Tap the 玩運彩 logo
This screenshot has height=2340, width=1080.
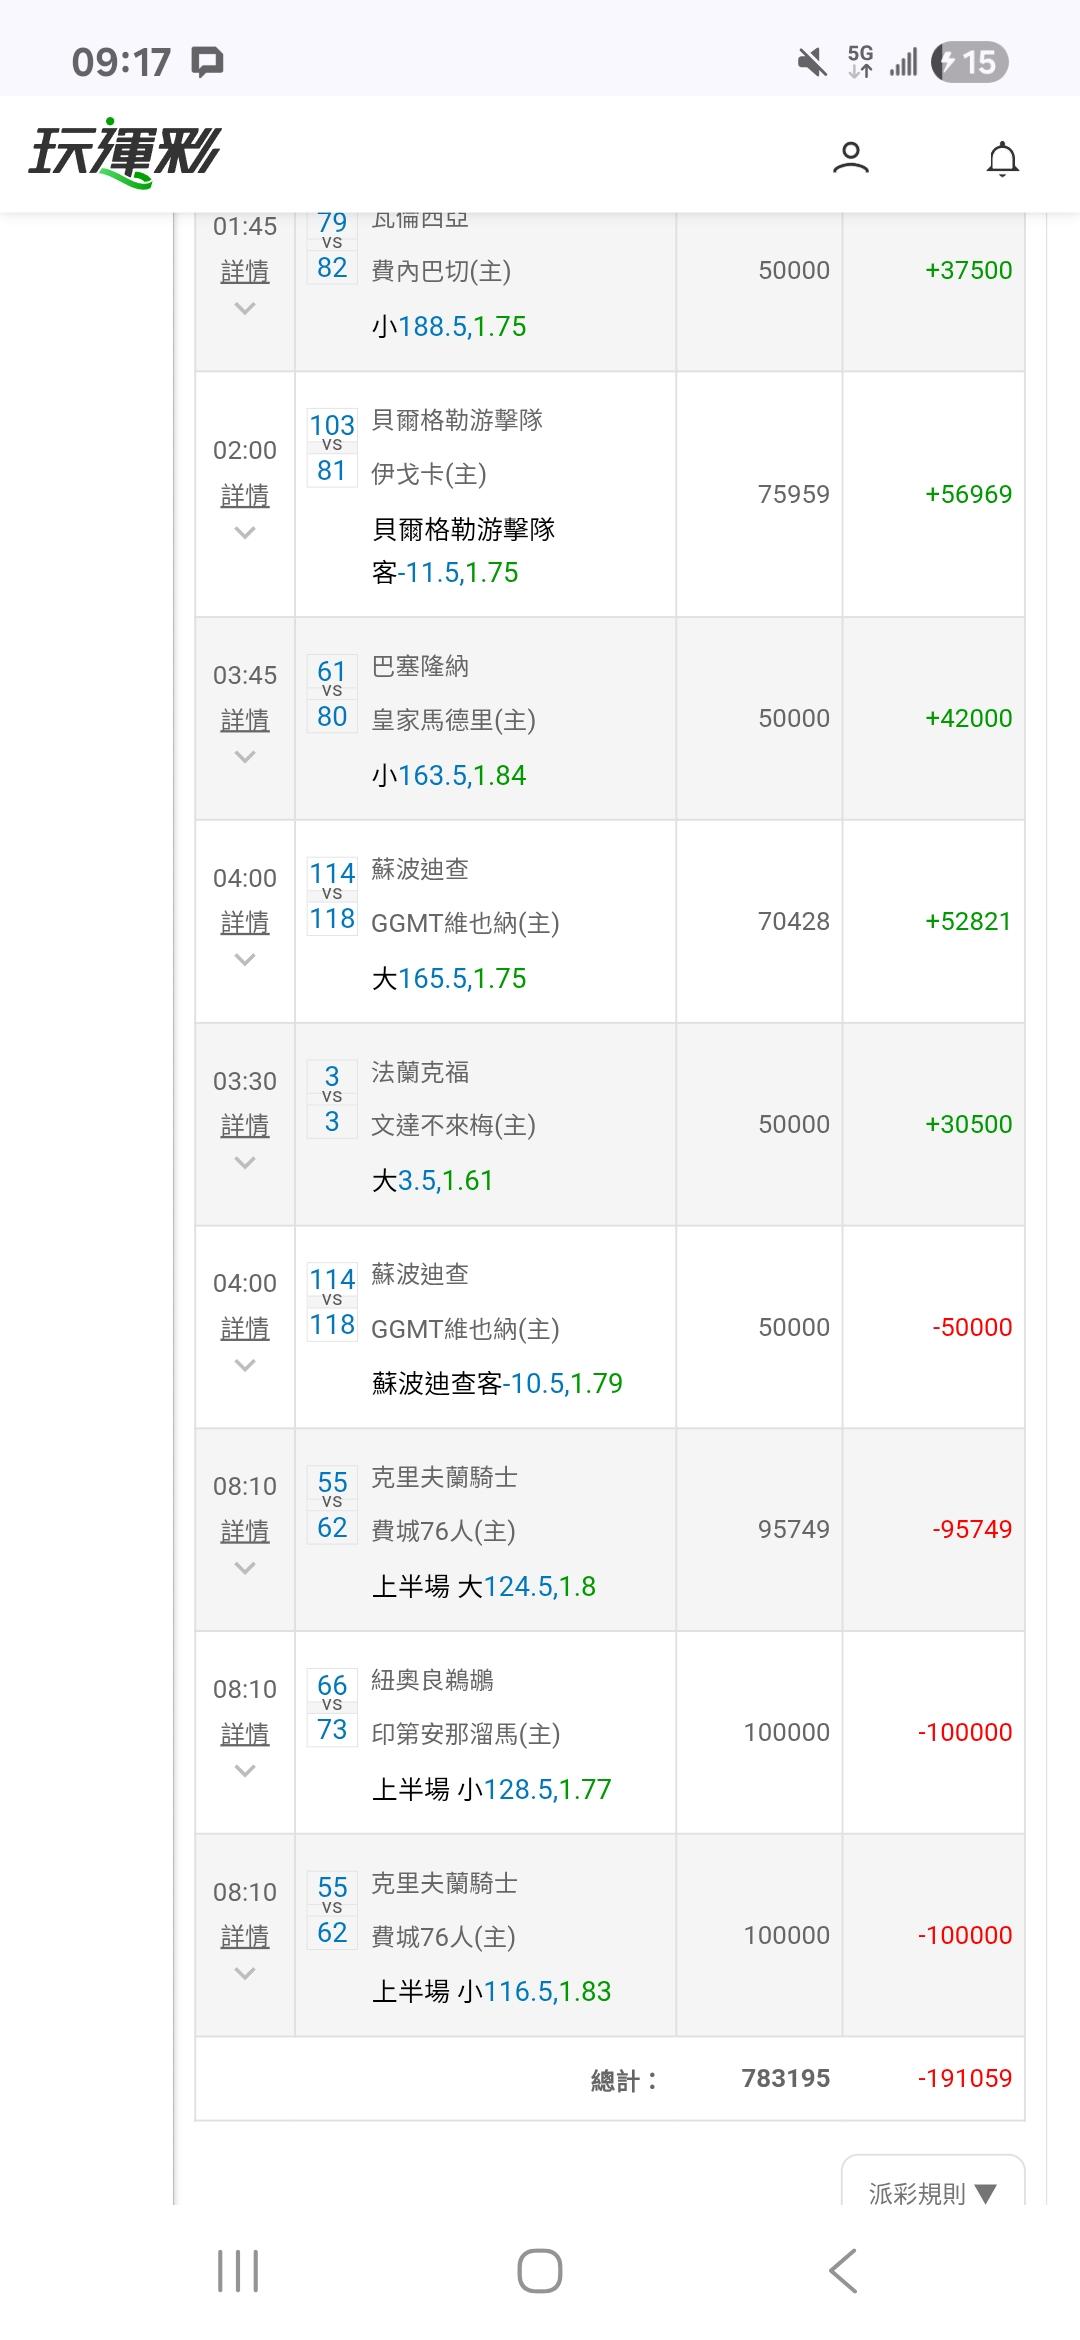tap(124, 156)
